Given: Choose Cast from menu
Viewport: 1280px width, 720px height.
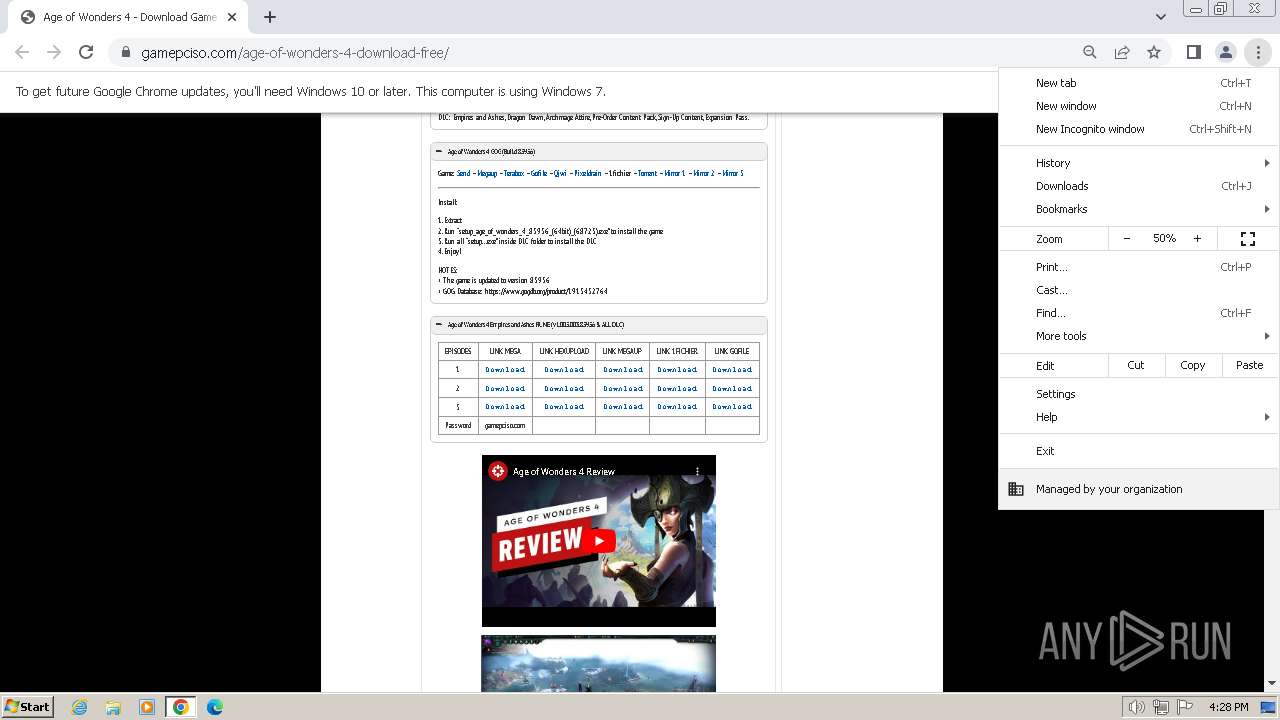Looking at the screenshot, I should tap(1139, 290).
